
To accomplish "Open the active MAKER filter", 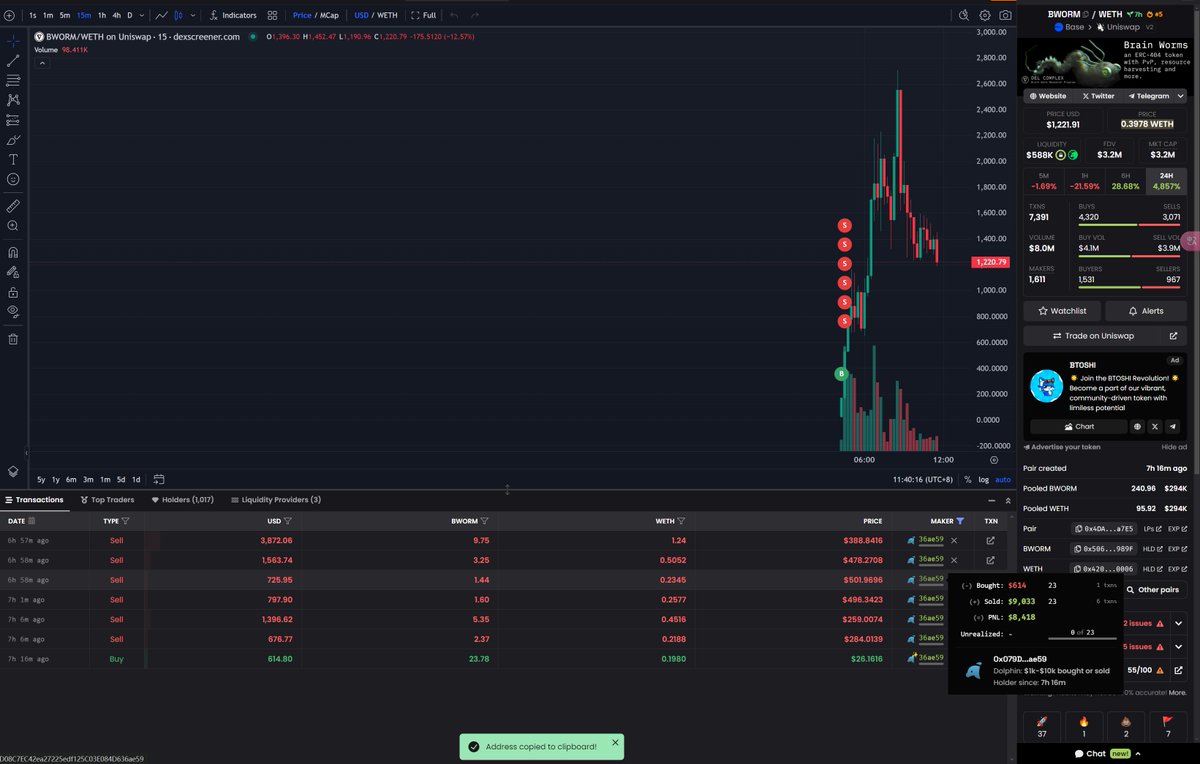I will click(x=960, y=521).
